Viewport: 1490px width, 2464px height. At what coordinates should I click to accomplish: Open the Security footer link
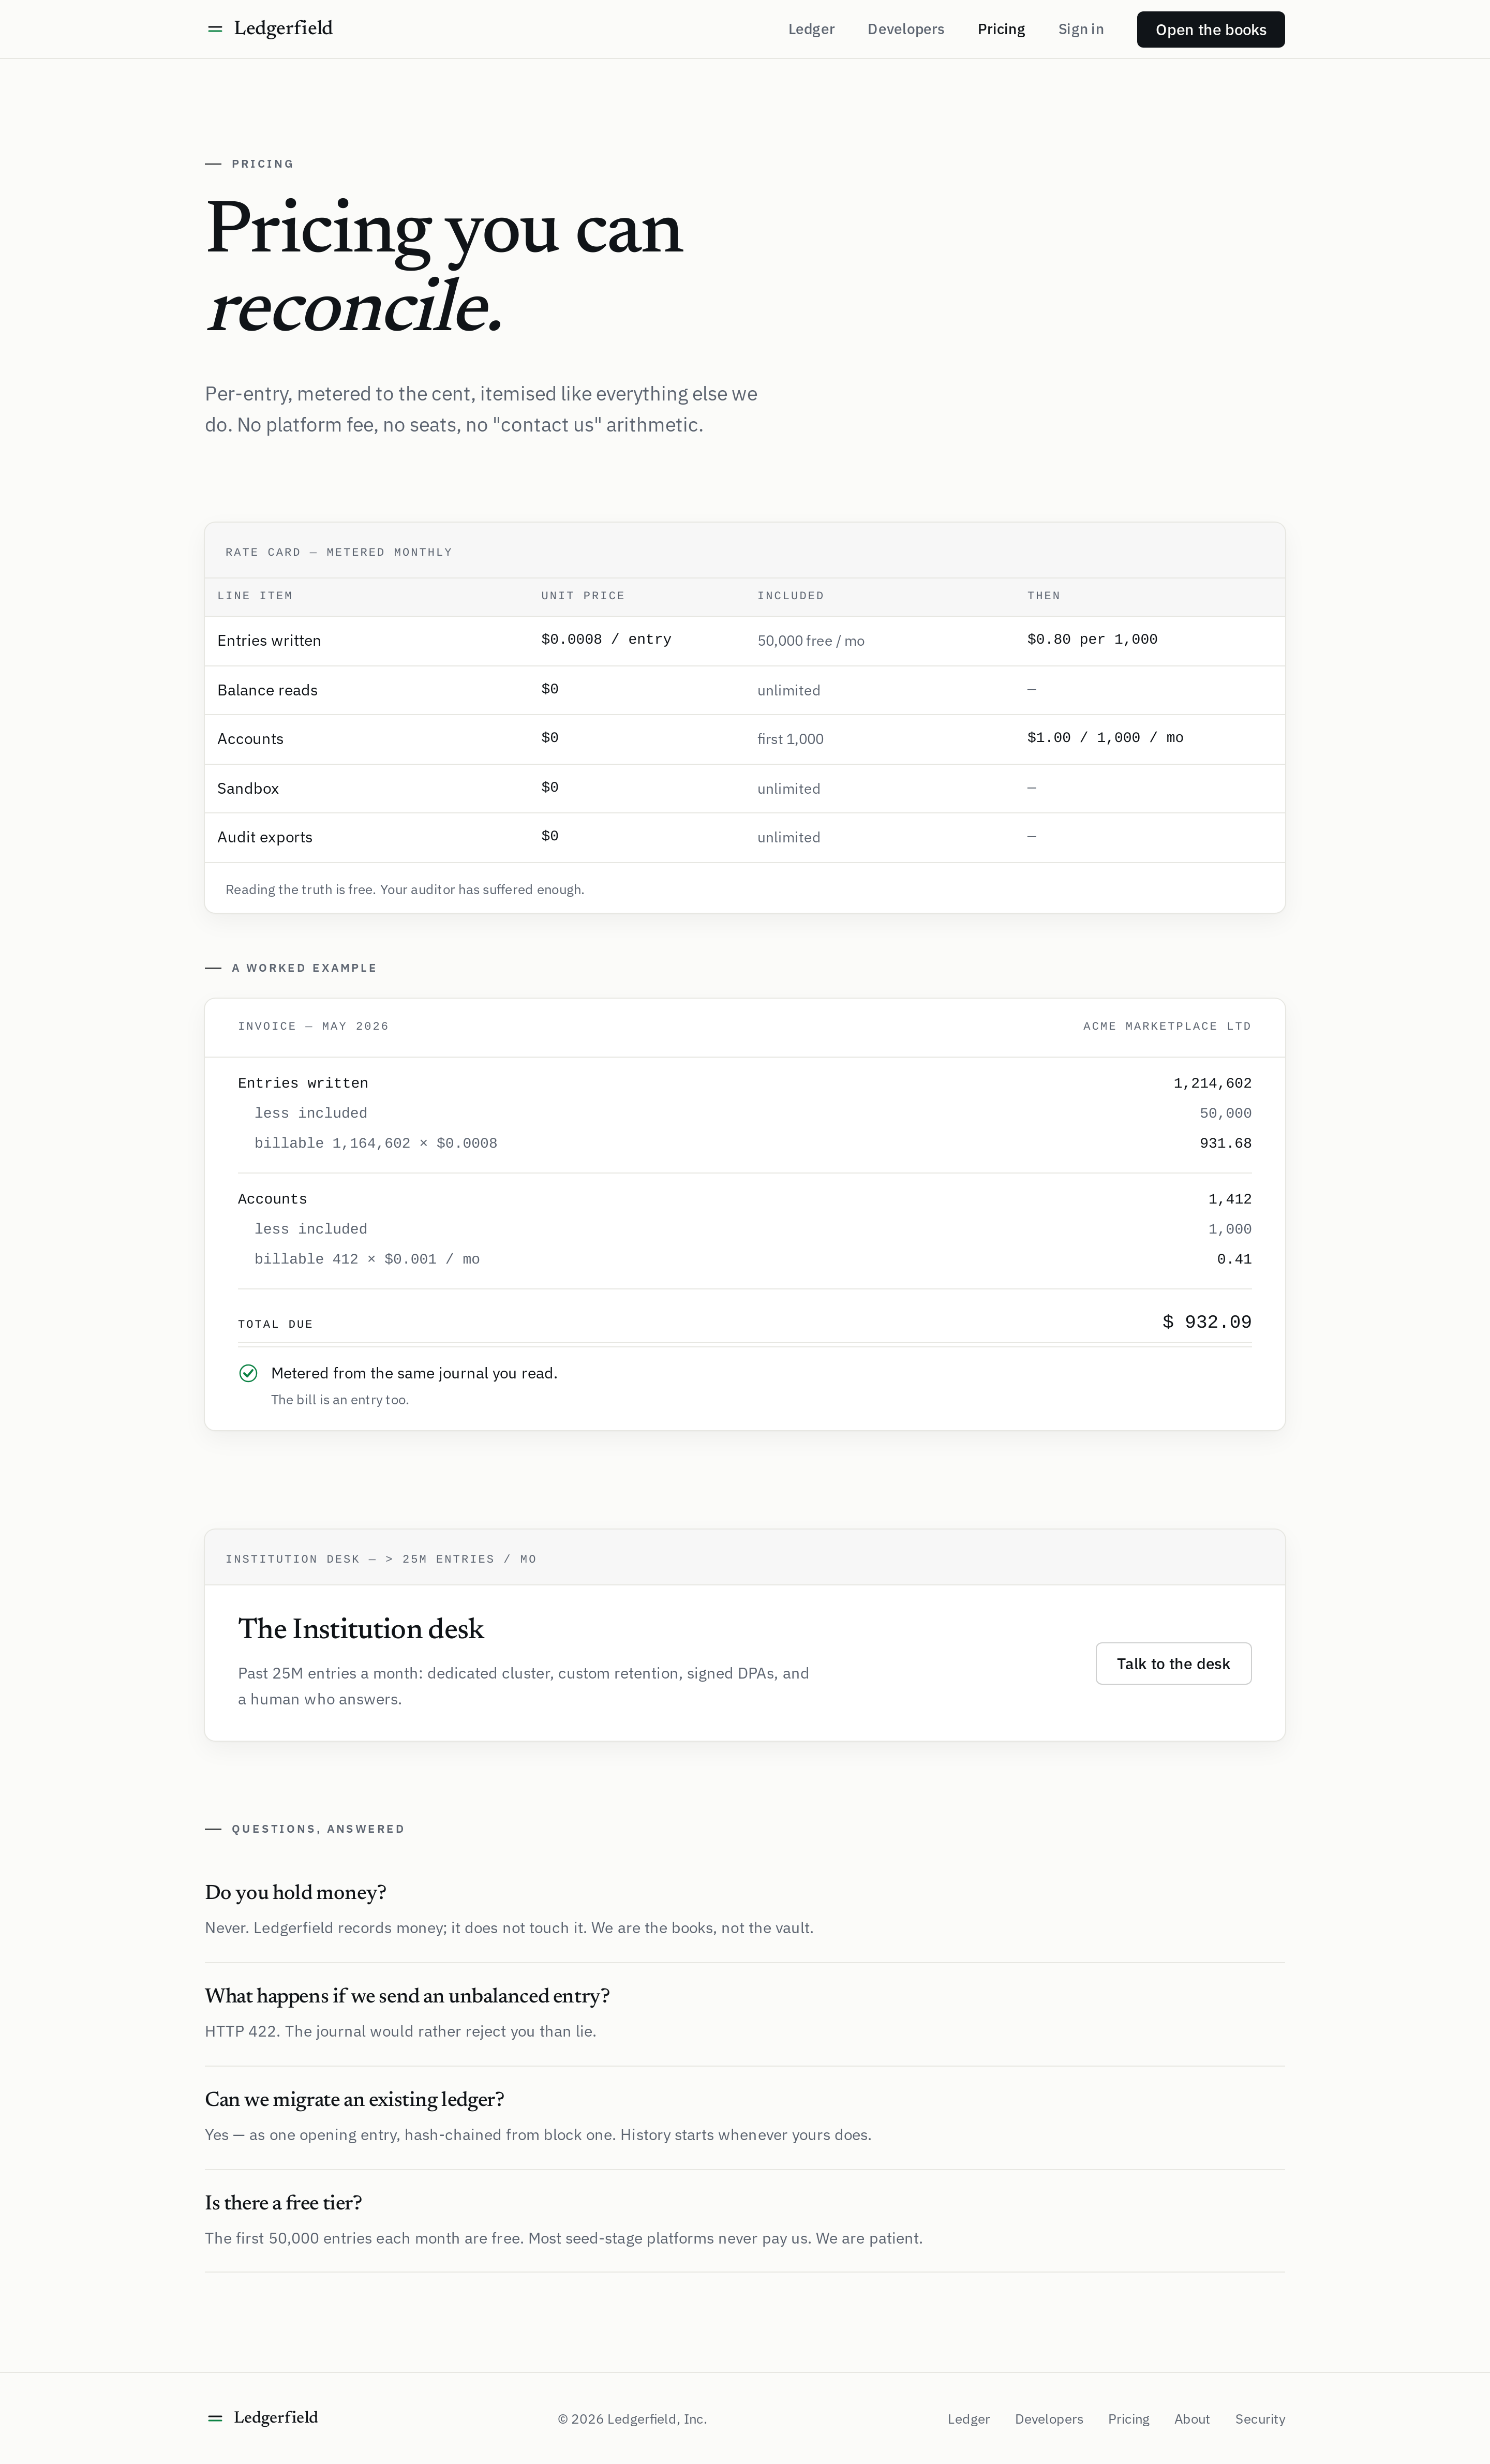pyautogui.click(x=1260, y=2419)
